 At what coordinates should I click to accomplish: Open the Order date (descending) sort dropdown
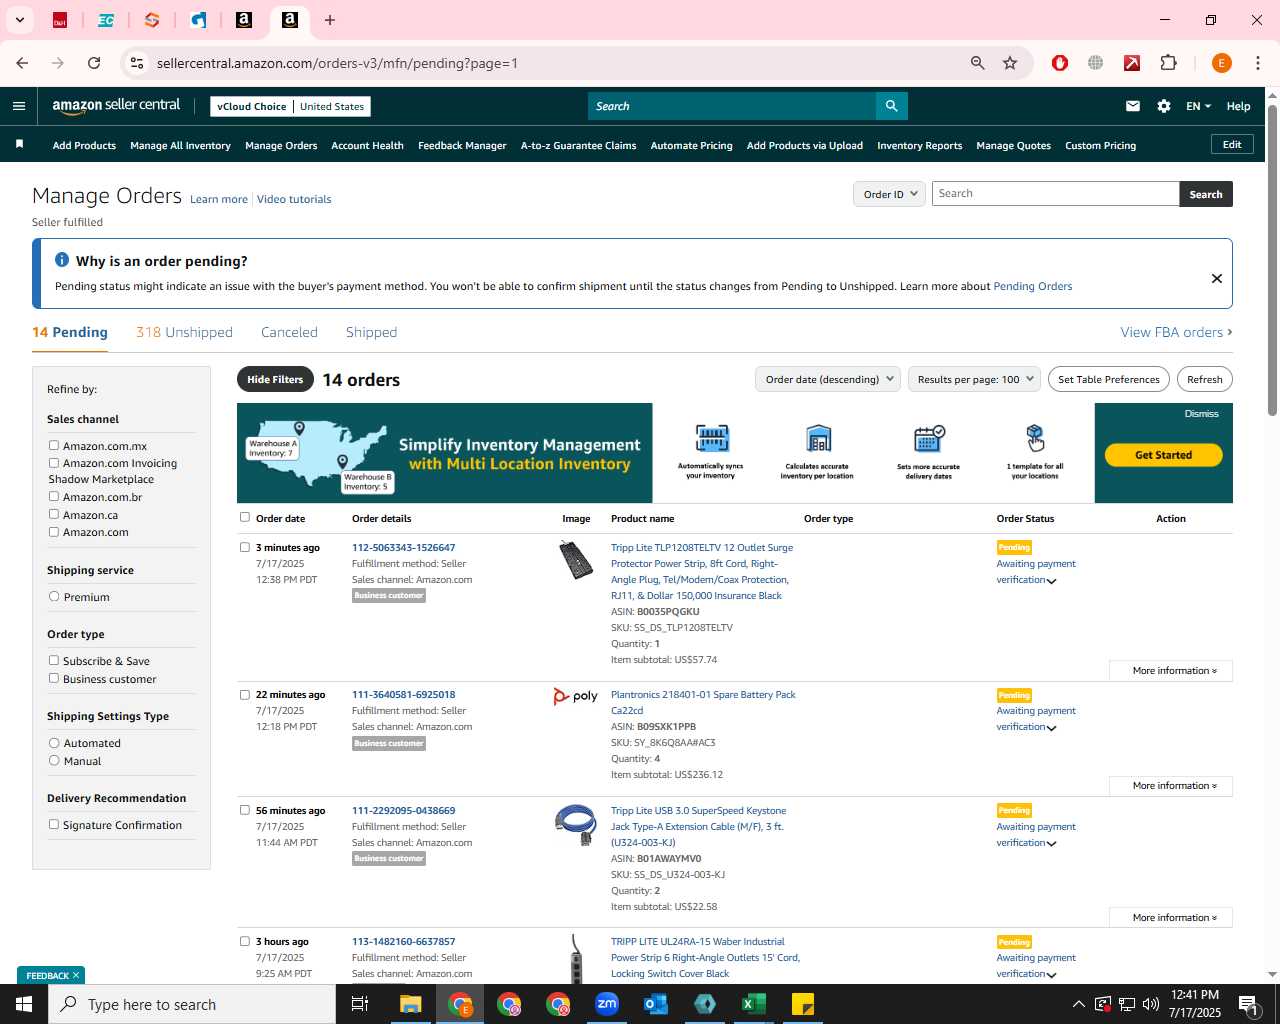(x=829, y=379)
